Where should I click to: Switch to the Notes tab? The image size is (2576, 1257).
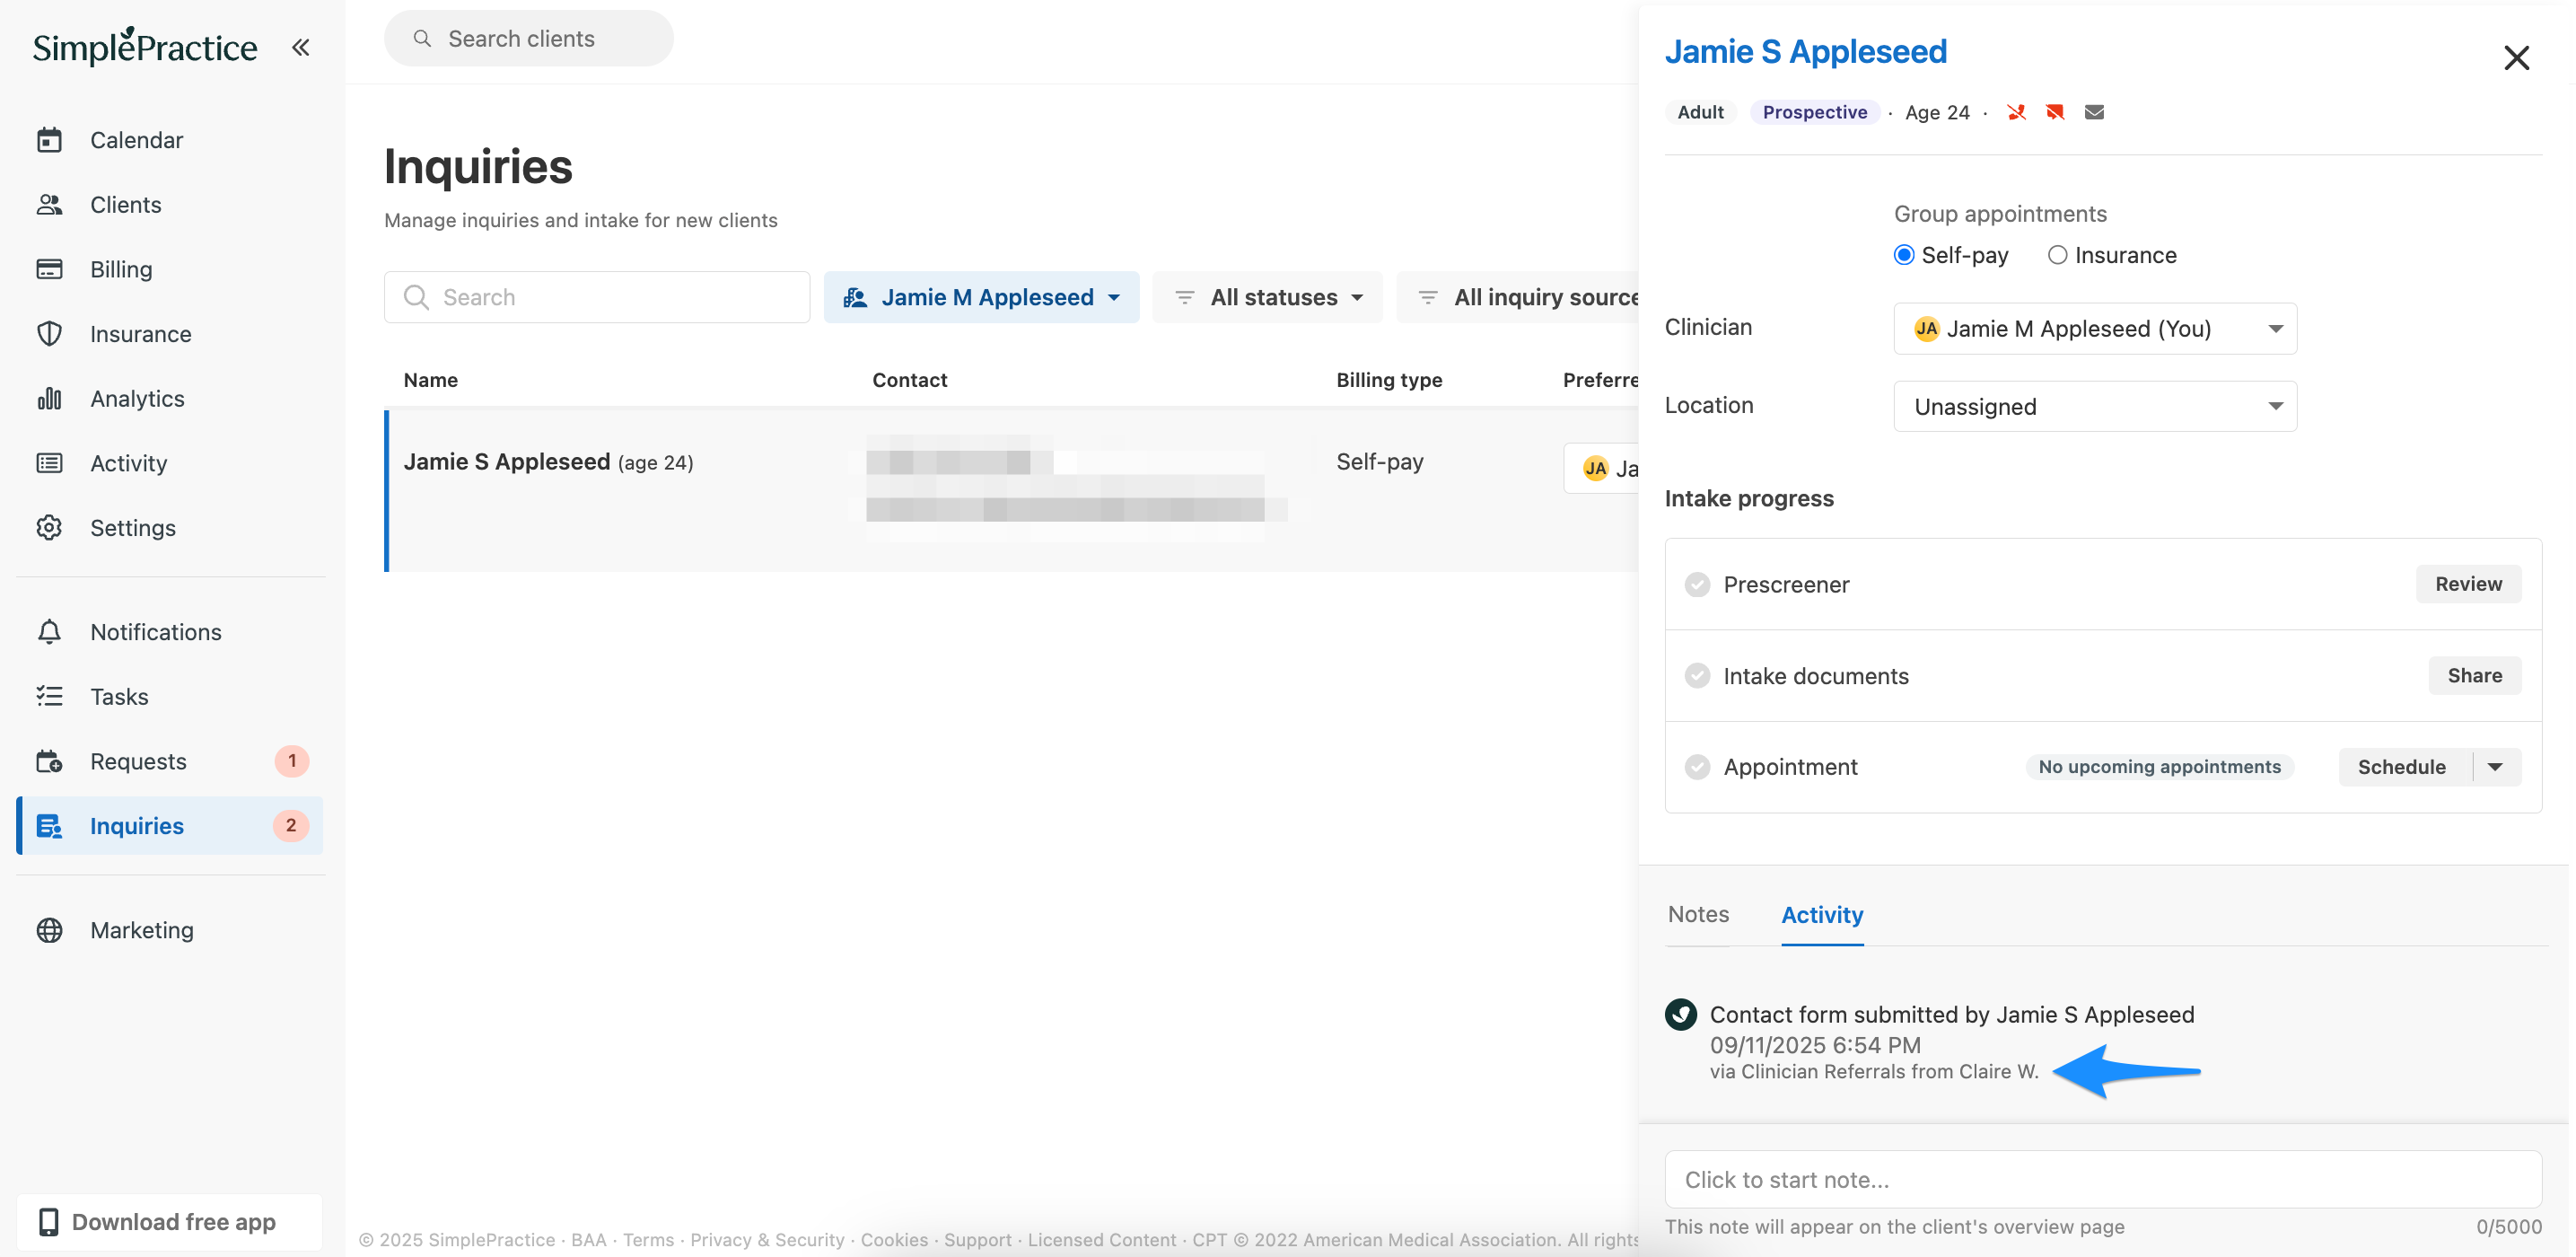1698,914
